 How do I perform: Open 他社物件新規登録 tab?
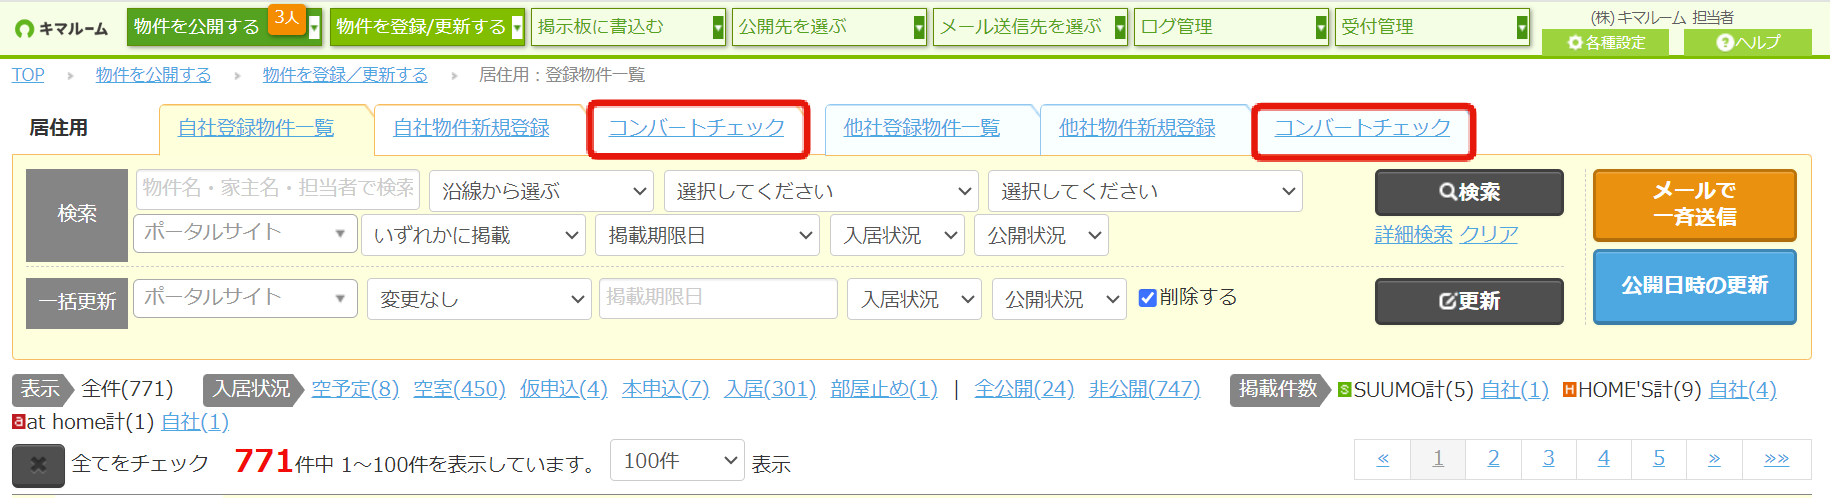pos(1137,128)
